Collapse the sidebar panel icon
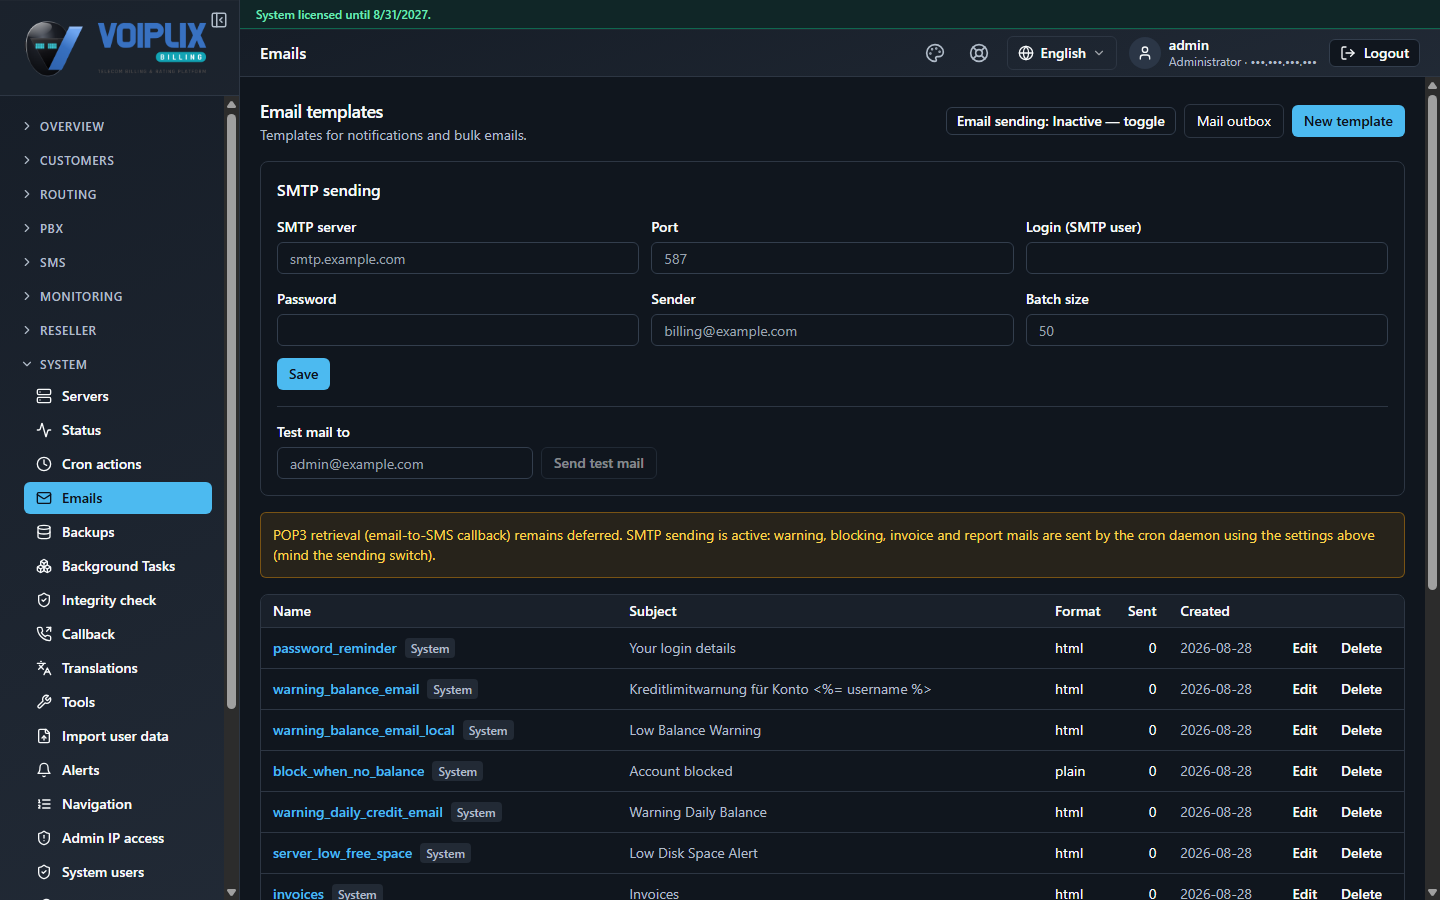 pos(219,20)
